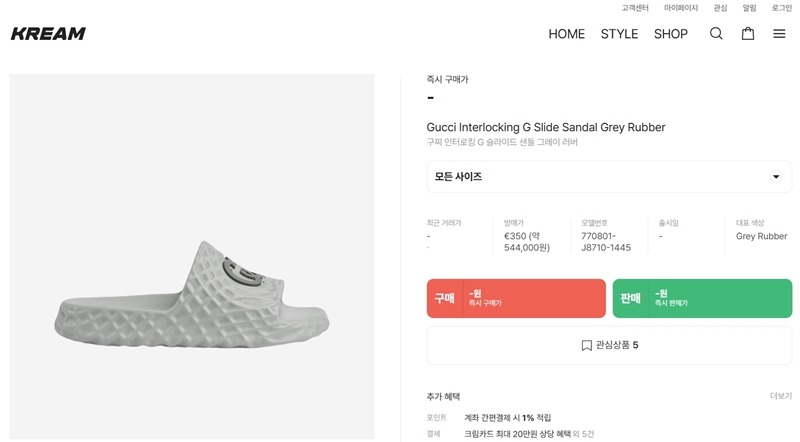800x442 pixels.
Task: Click the 로그인 login link
Action: tap(781, 8)
